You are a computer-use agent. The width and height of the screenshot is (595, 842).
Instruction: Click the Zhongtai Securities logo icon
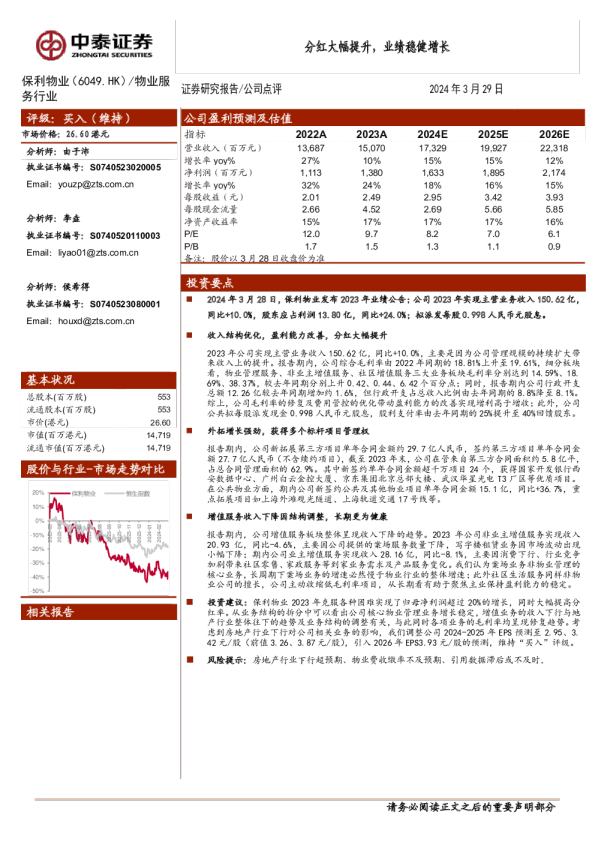coord(51,45)
